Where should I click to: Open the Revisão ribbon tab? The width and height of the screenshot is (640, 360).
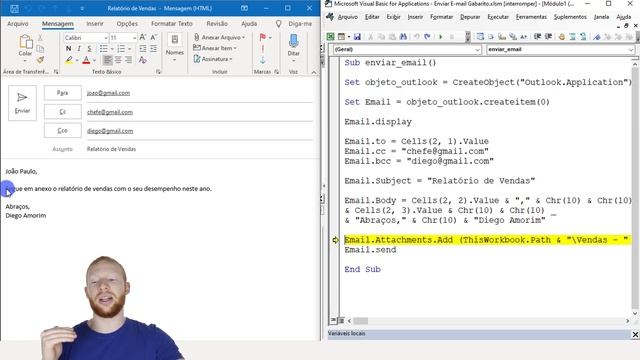coord(217,24)
